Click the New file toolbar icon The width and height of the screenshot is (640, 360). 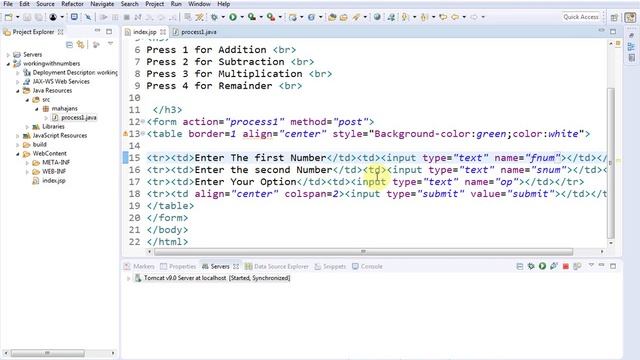pos(8,17)
